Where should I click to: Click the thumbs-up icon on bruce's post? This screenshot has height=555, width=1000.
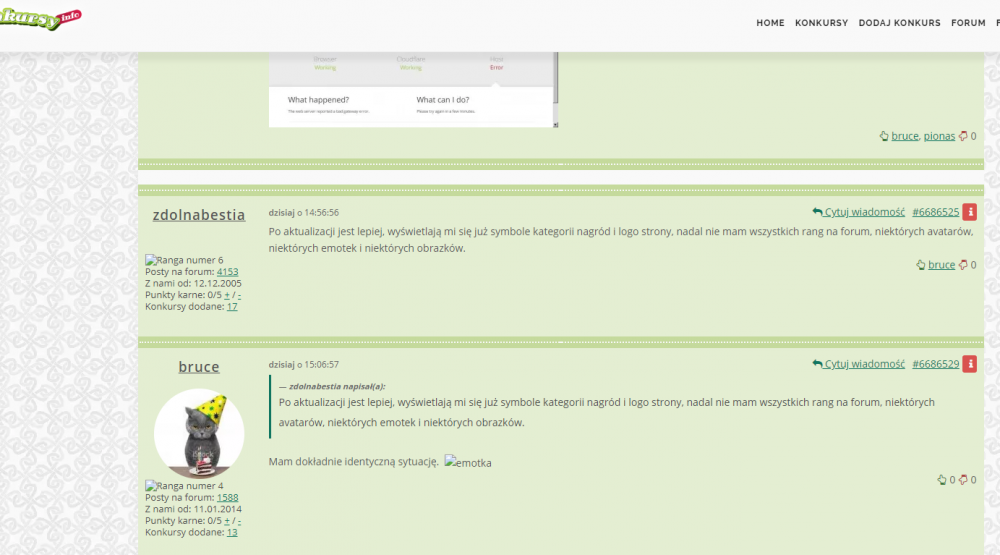pos(941,480)
